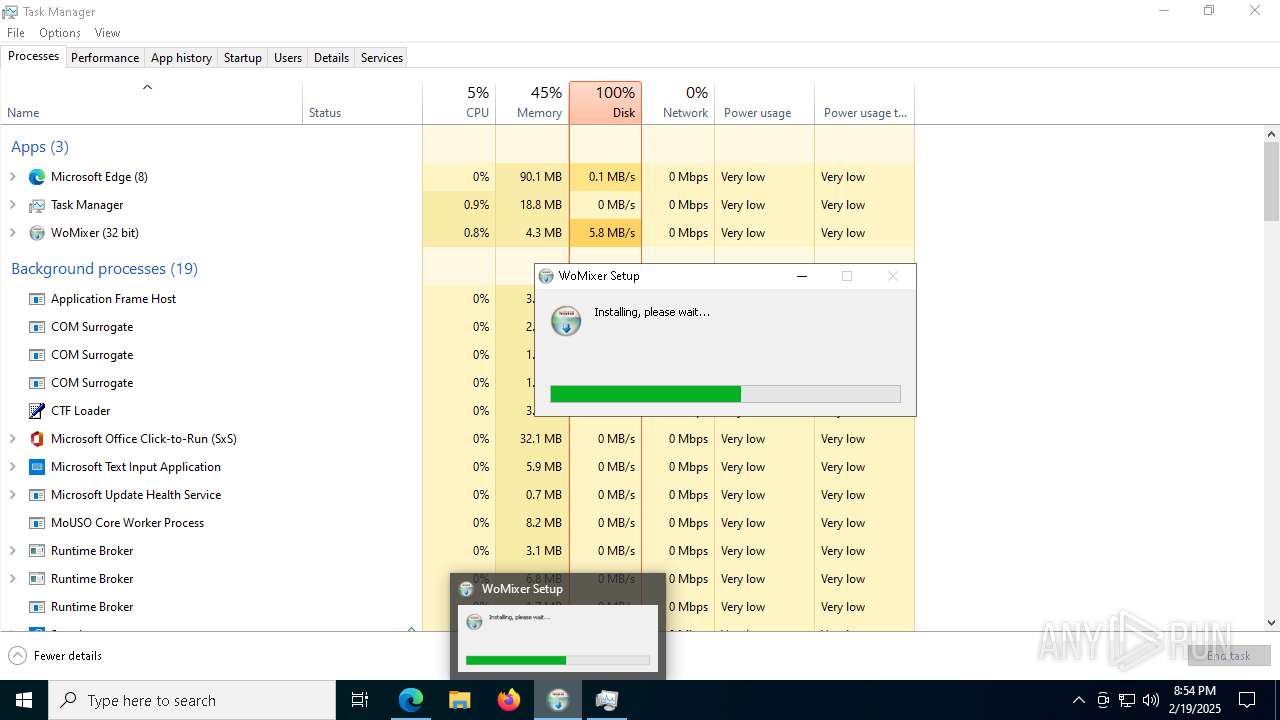Open the notification center
This screenshot has height=720, width=1280.
click(1248, 700)
